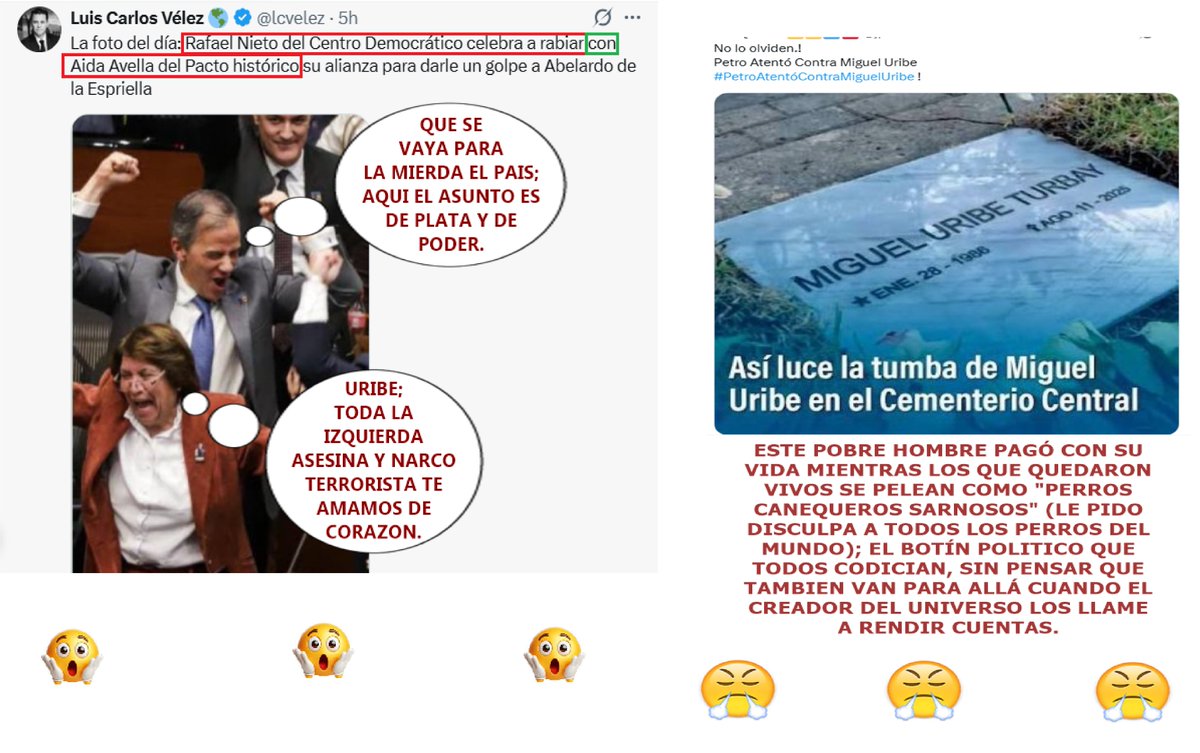Click the verified blue checkmark badge
Image resolution: width=1200 pixels, height=753 pixels.
(241, 18)
